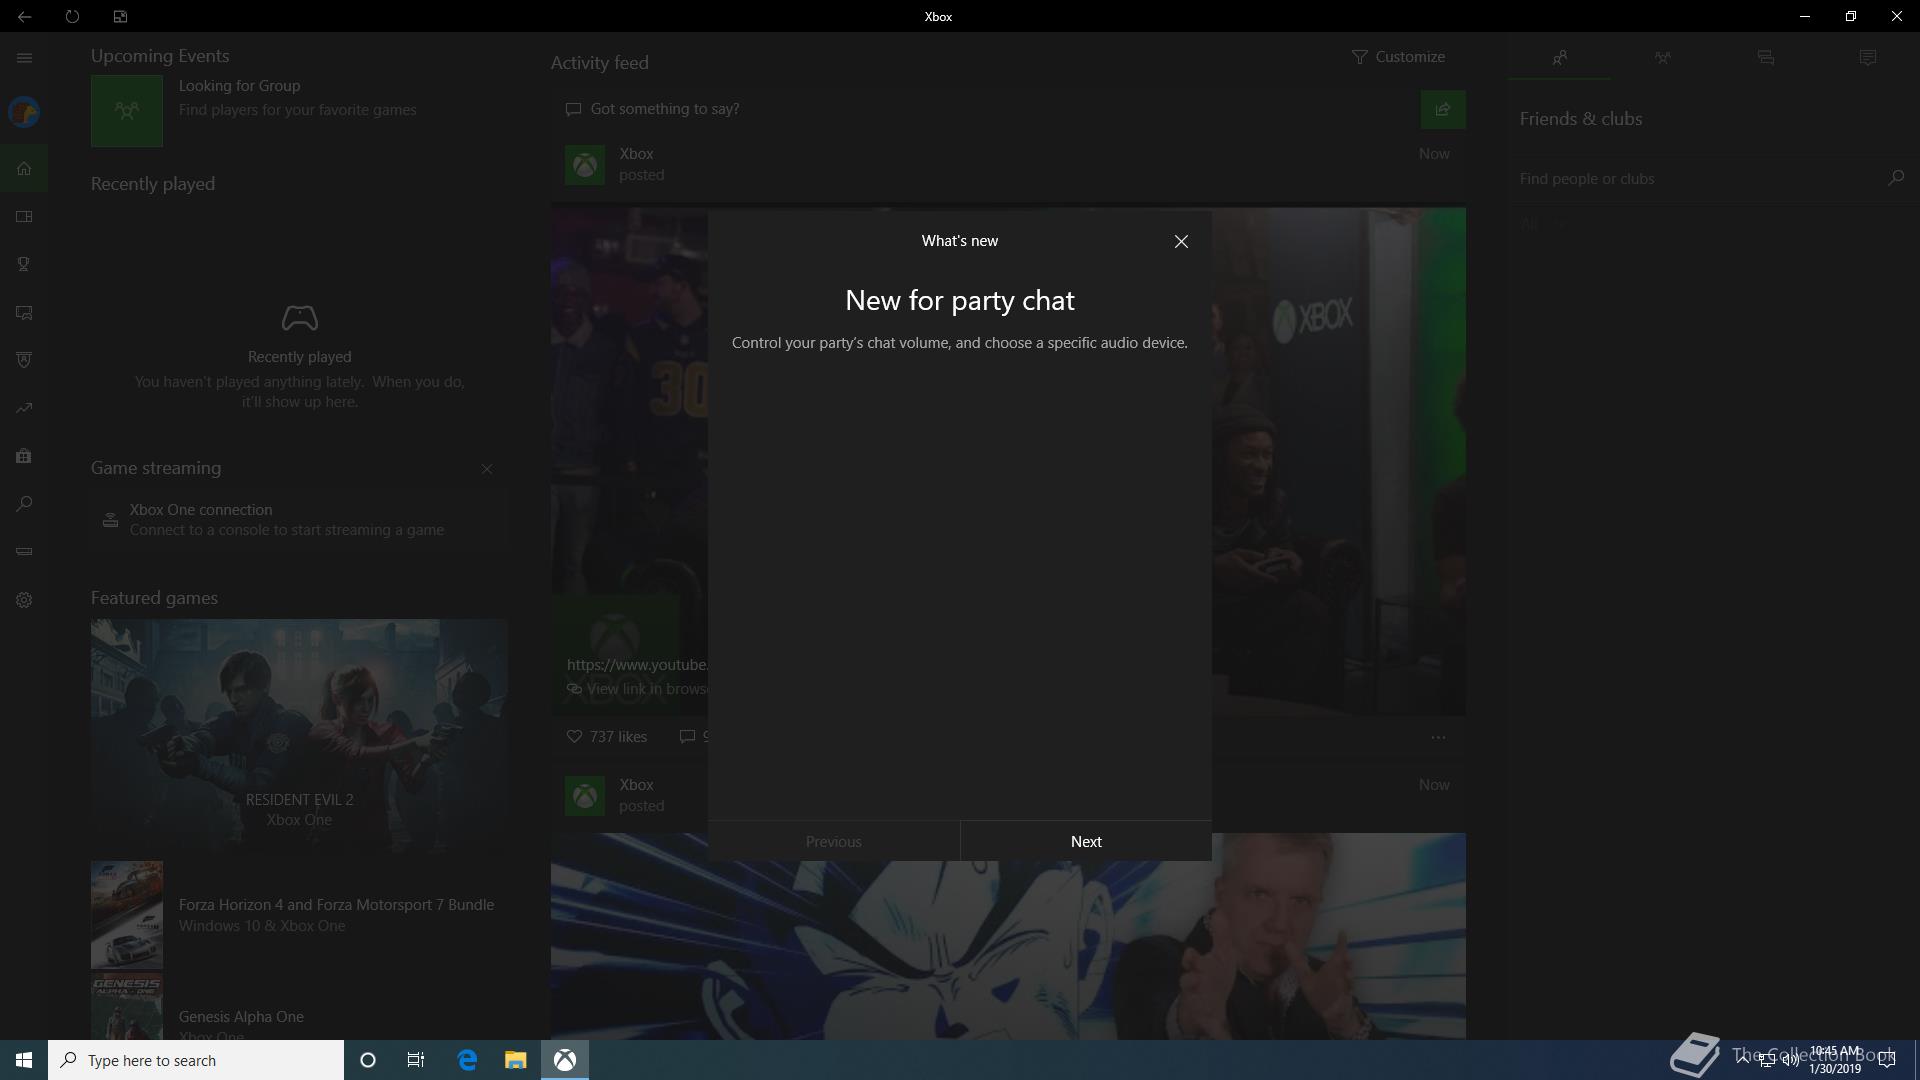Click the Forza Horizon 4 bundle title
This screenshot has height=1080, width=1920.
[x=336, y=904]
